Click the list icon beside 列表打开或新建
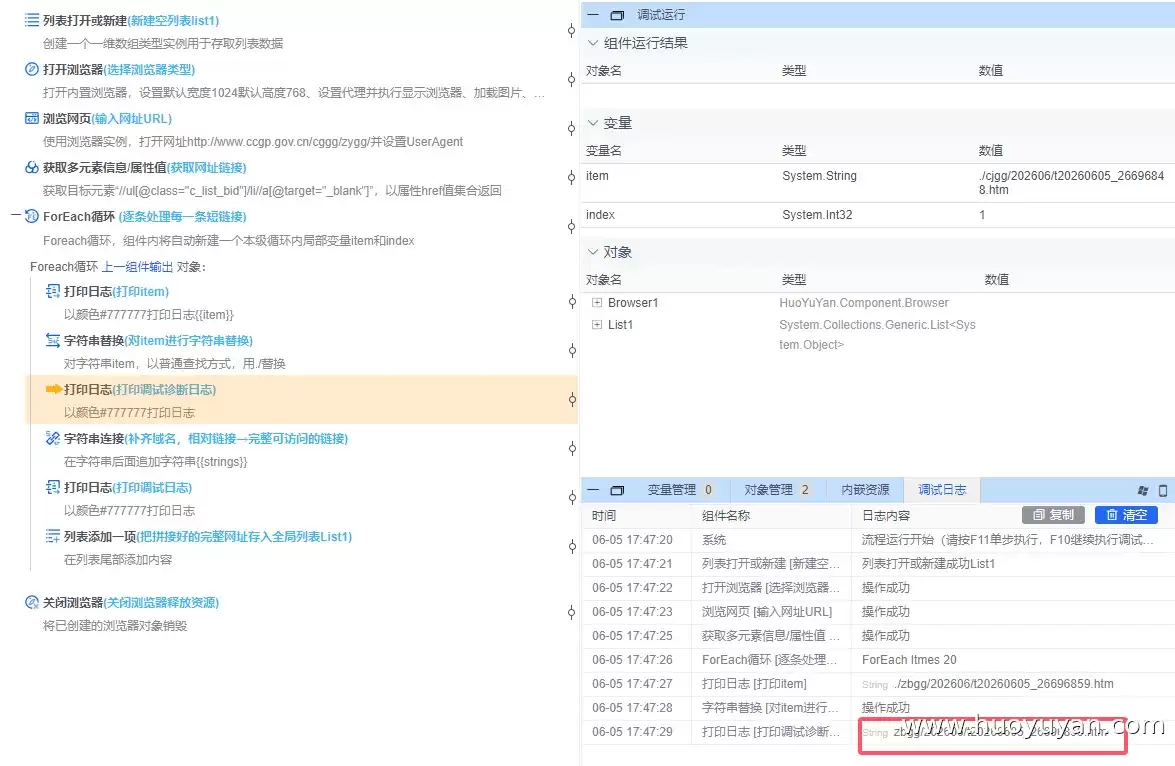 click(x=31, y=20)
